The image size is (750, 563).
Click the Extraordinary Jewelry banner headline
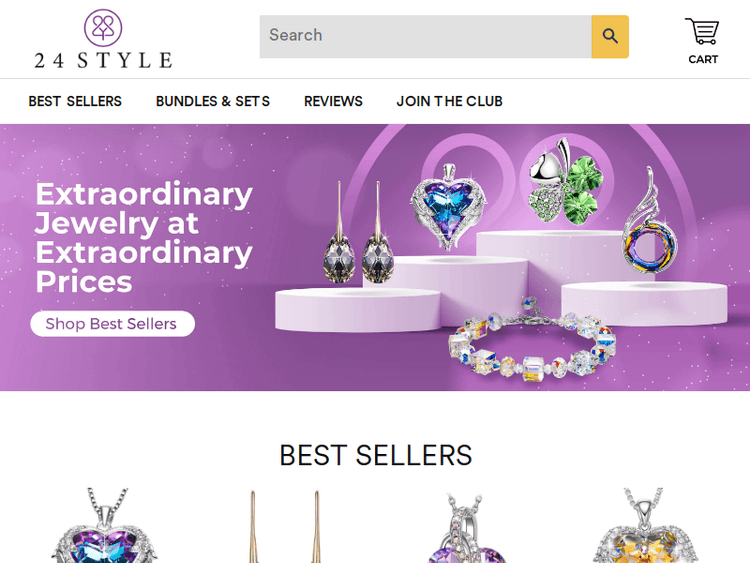143,237
